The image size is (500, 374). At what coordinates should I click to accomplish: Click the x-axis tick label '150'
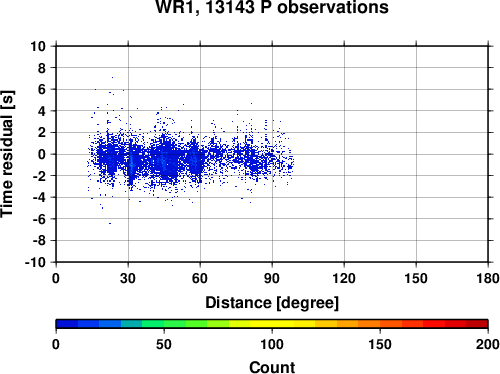[416, 278]
